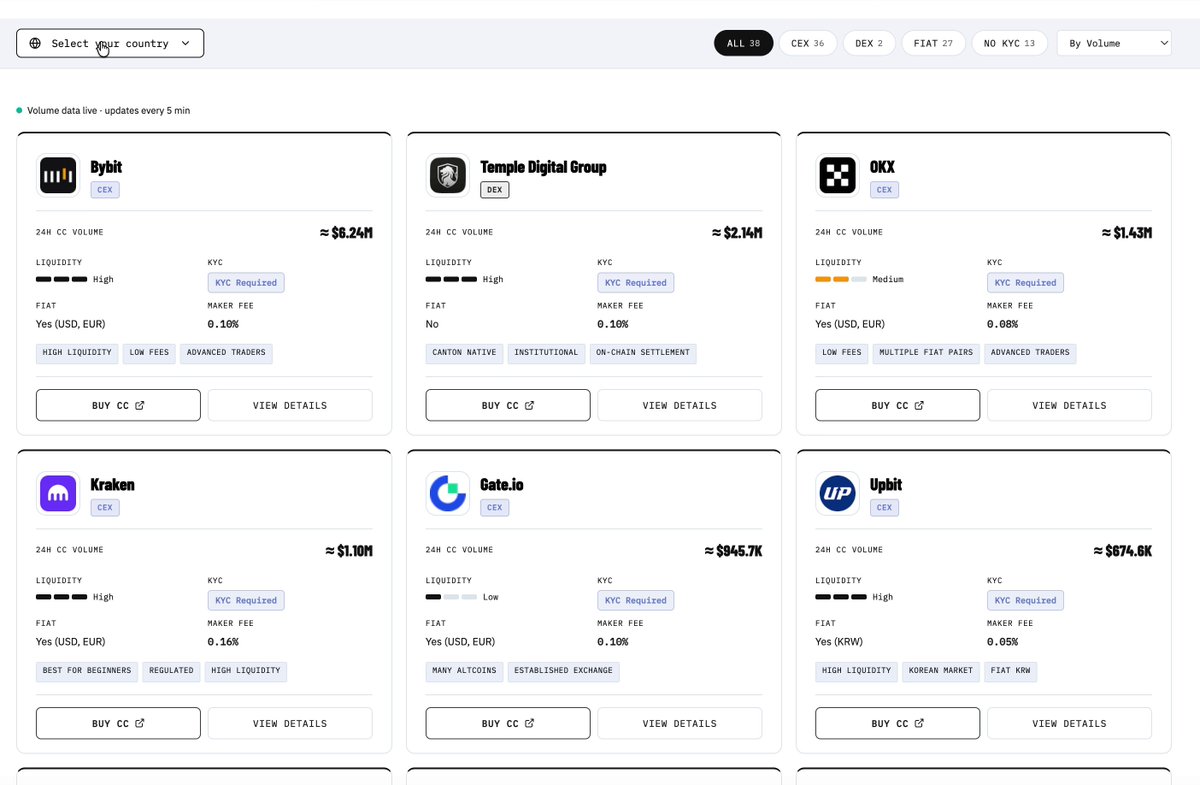
Task: Click the Volume data live status text
Action: pyautogui.click(x=108, y=110)
